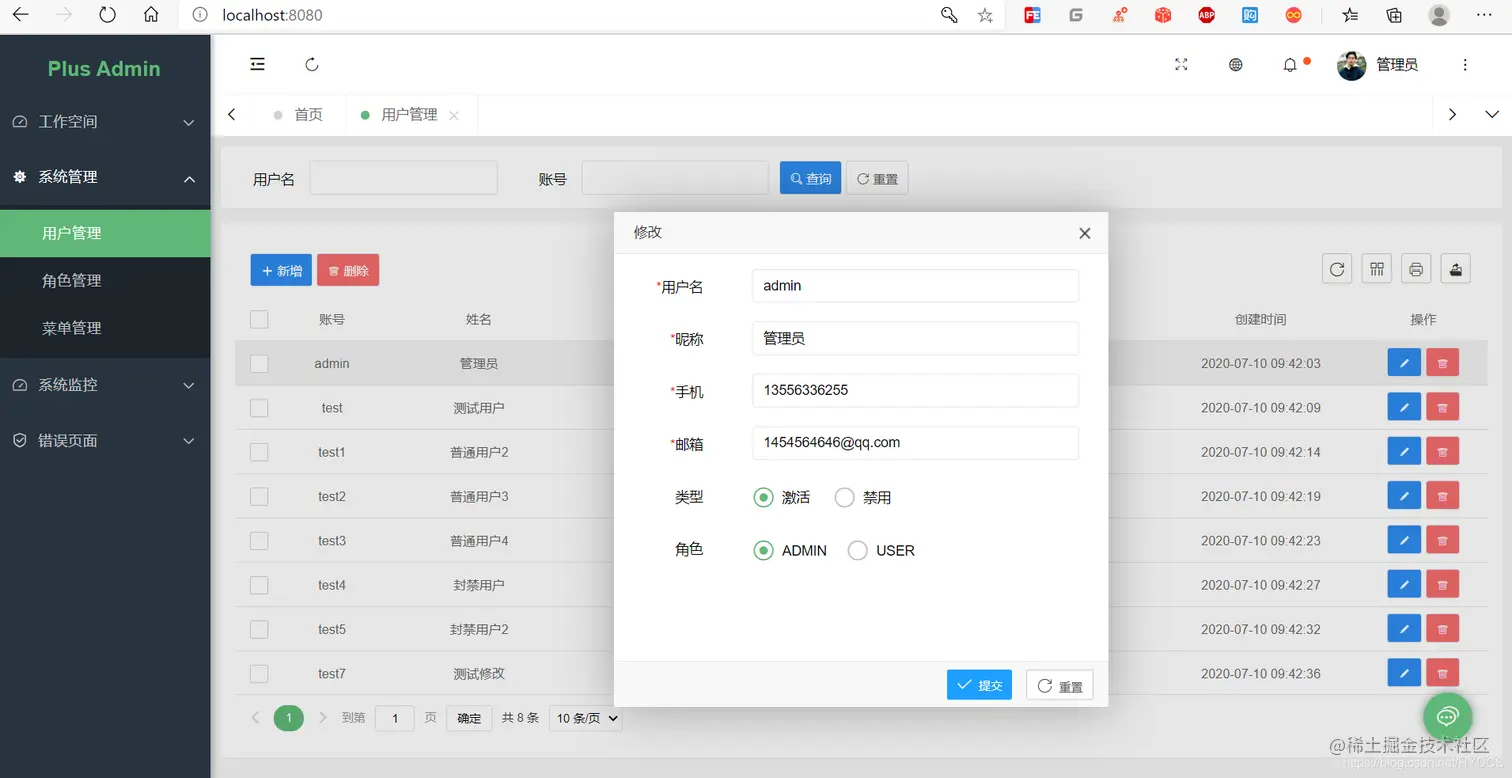Open the language globe icon
Screen dimensions: 1512x778
(x=1235, y=64)
